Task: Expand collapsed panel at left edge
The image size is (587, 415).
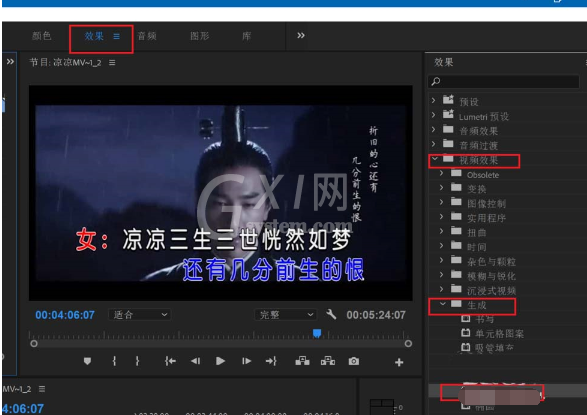Action: (x=10, y=61)
